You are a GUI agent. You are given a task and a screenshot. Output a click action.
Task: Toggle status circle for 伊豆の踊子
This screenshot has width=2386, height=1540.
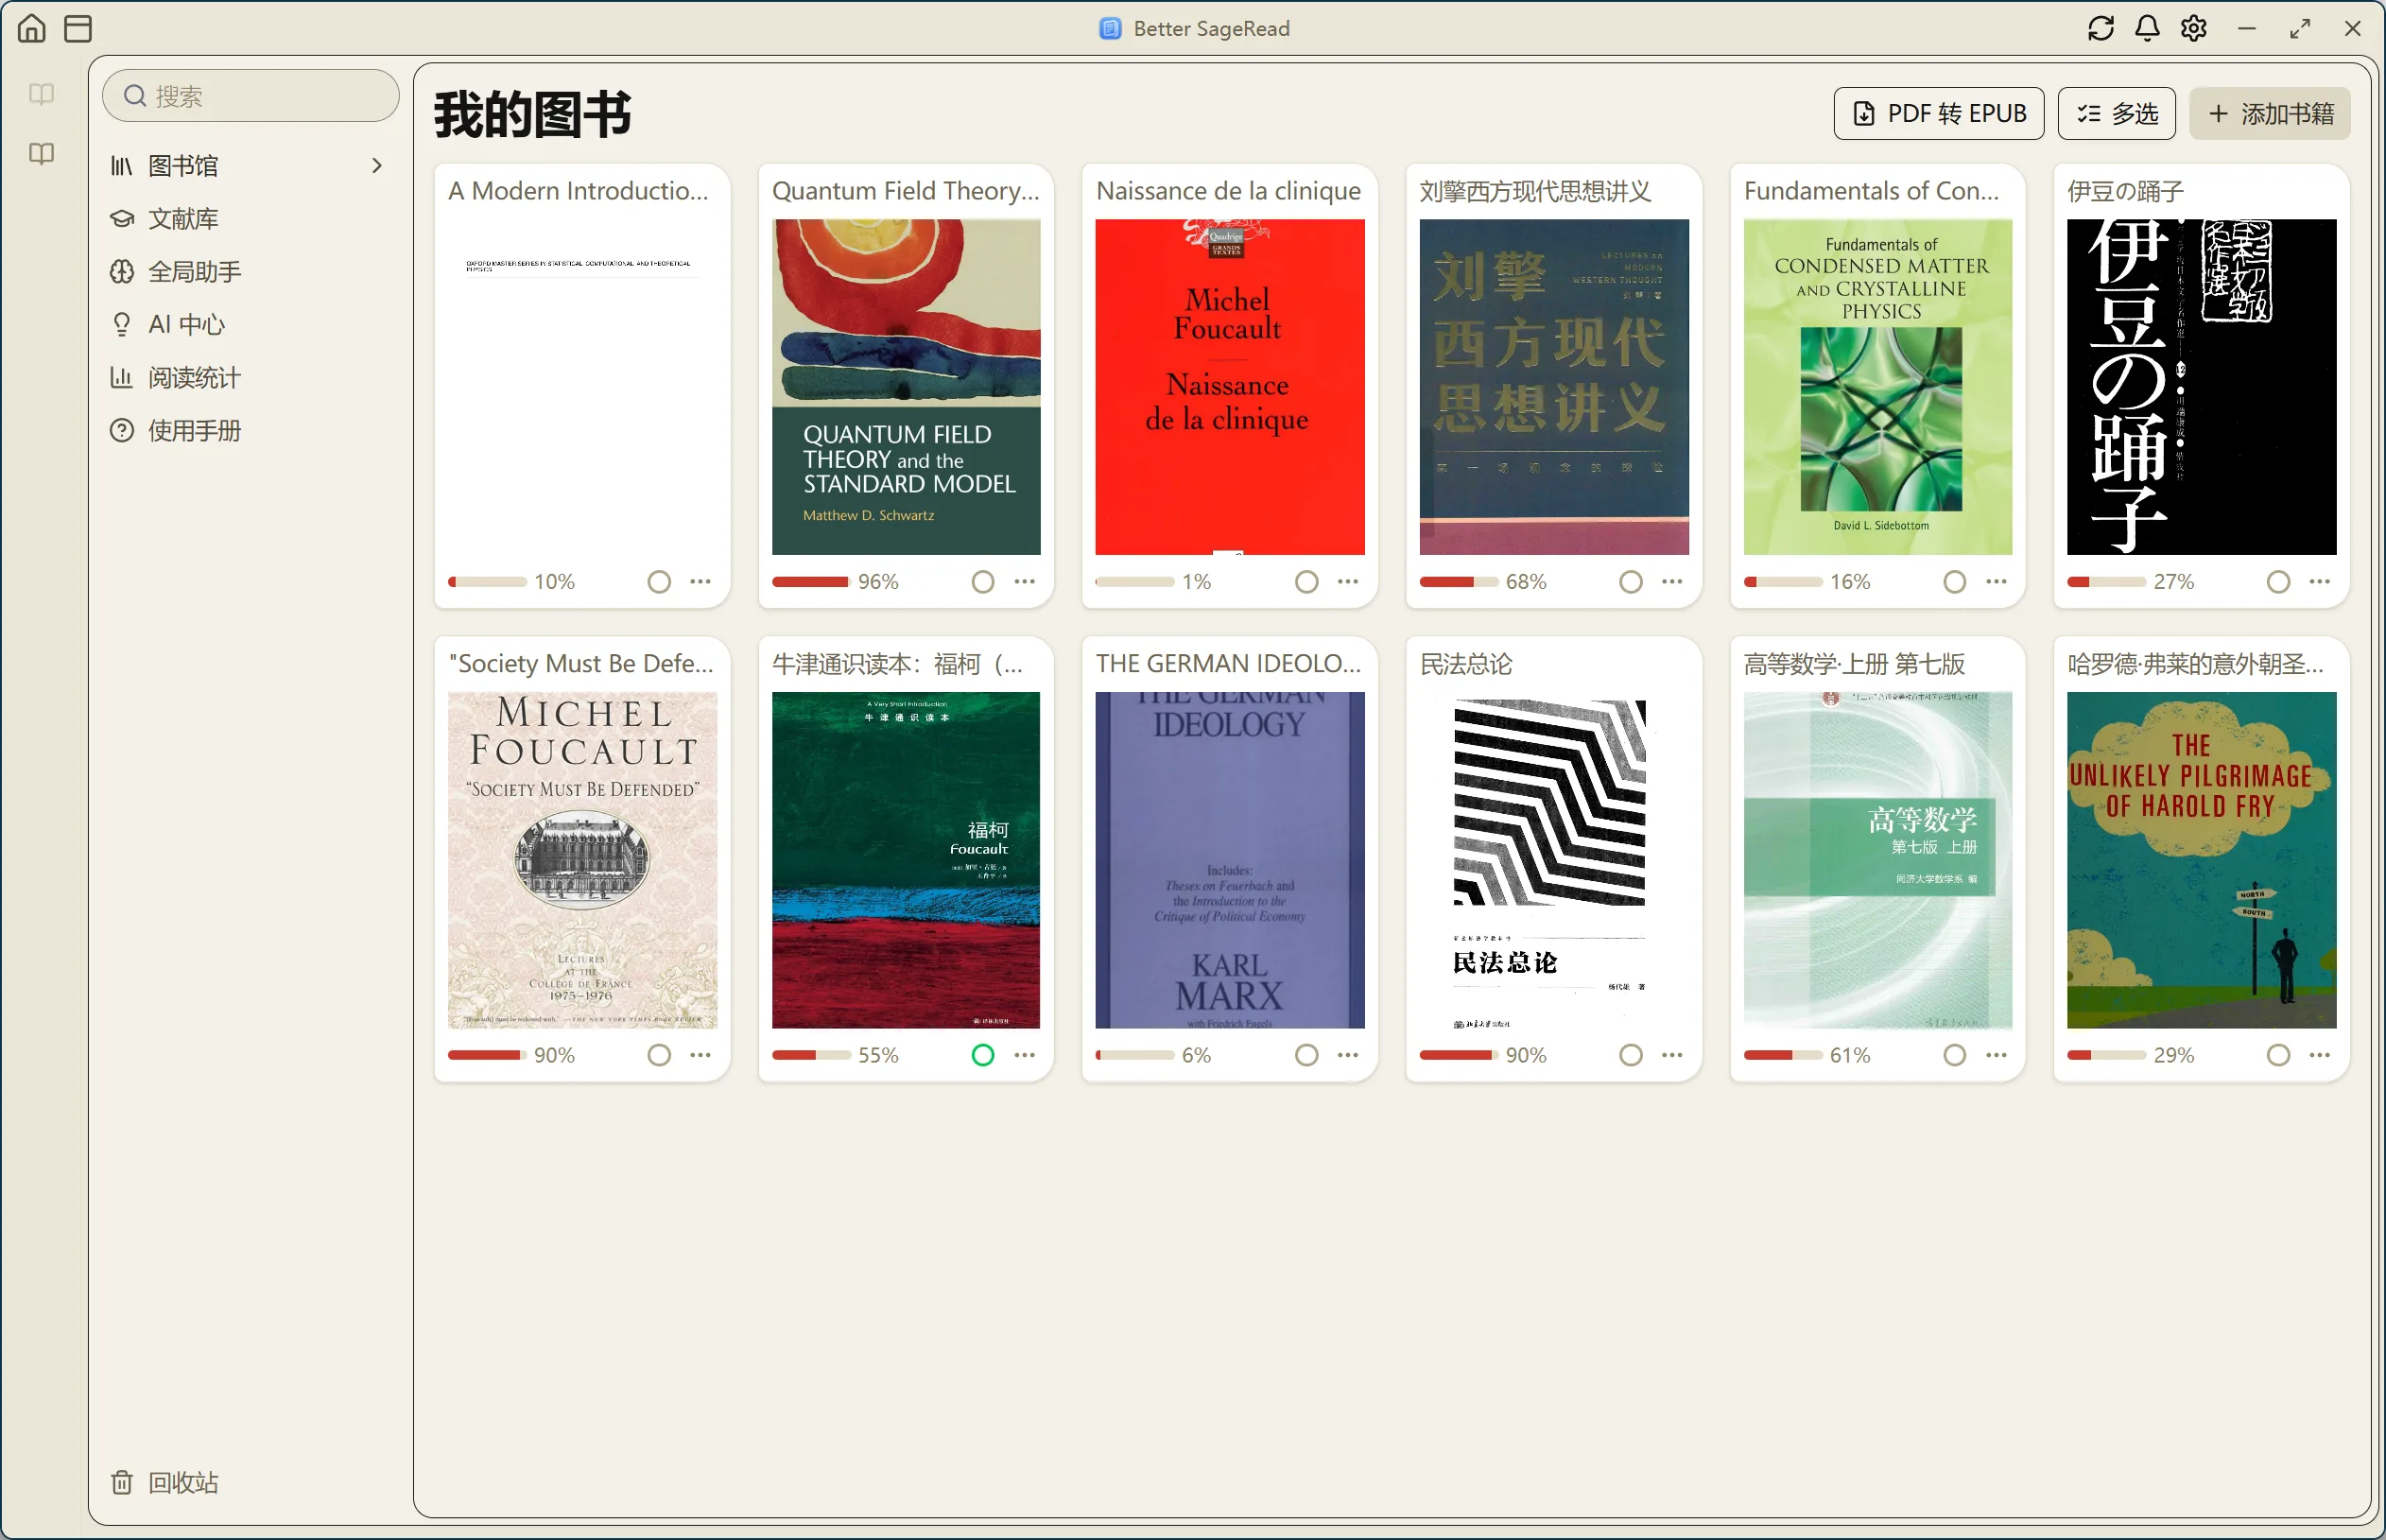pos(2279,582)
